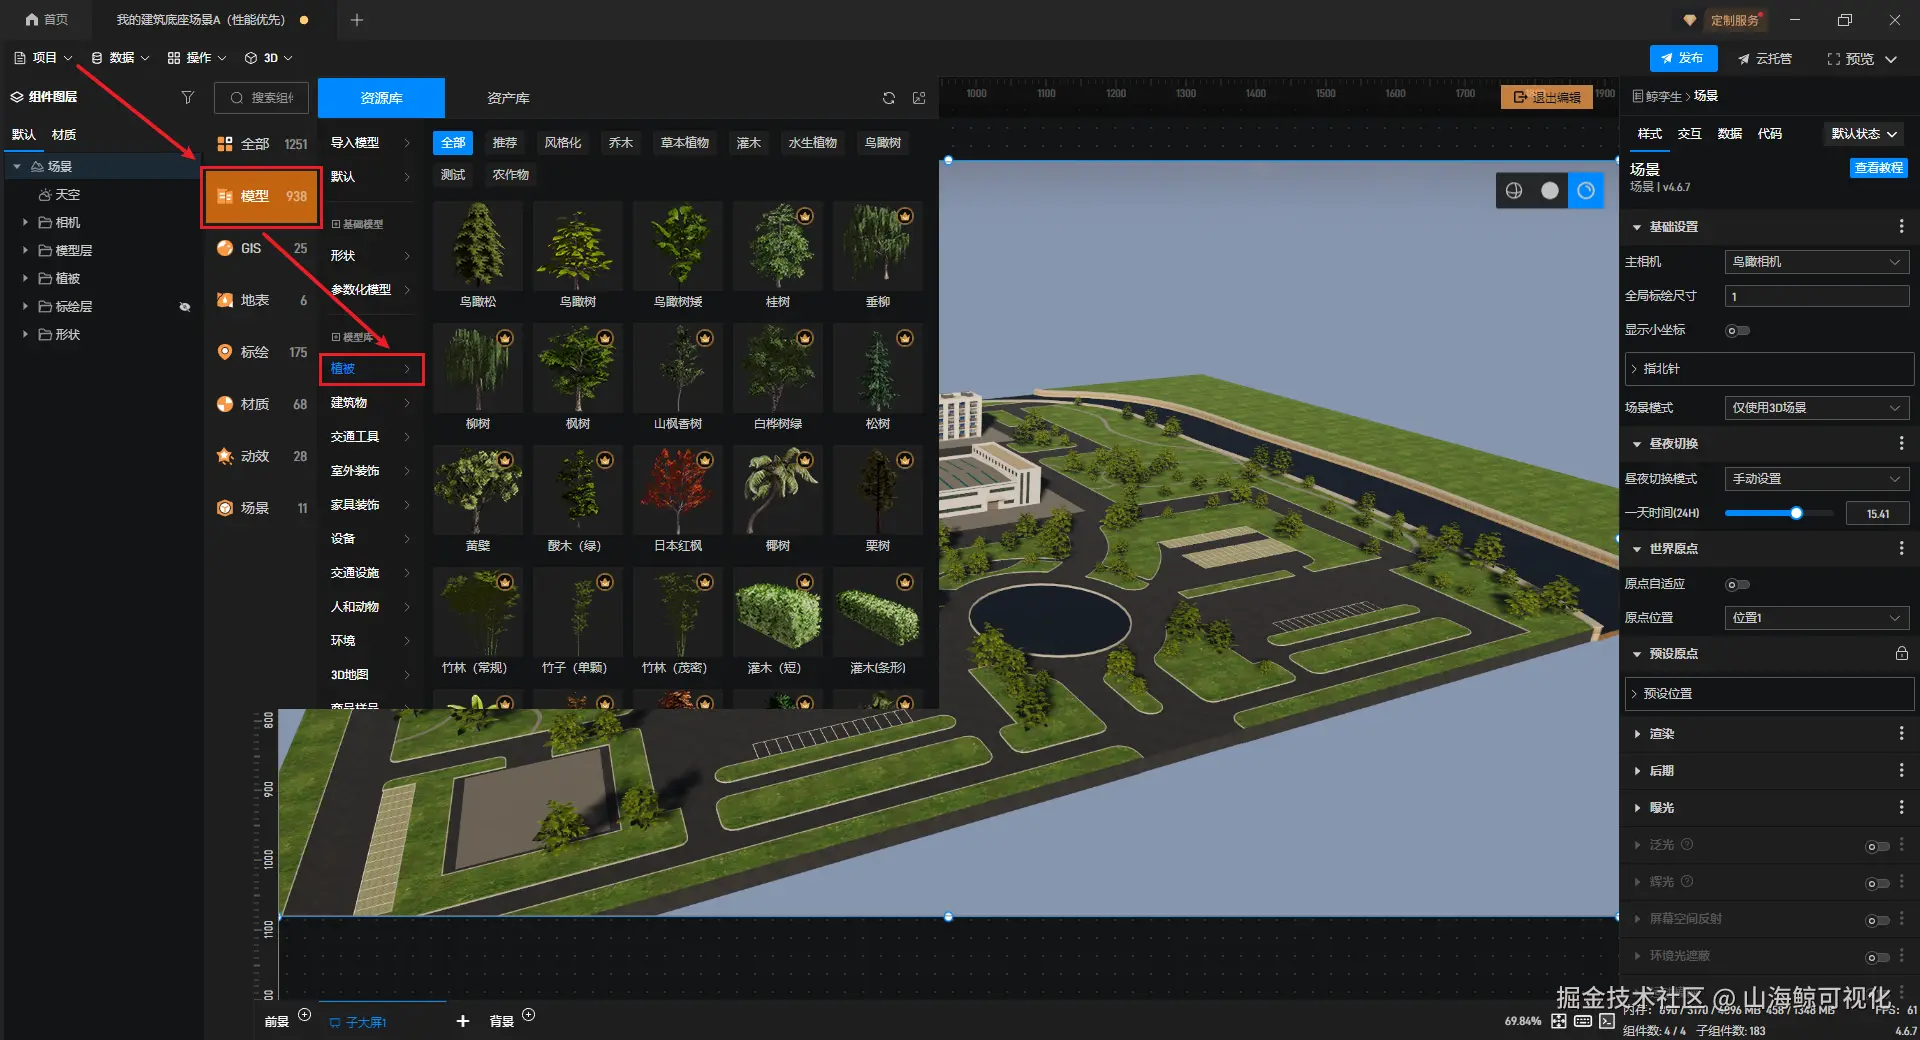The width and height of the screenshot is (1920, 1040).
Task: Open the 操作 menu
Action: [x=197, y=58]
